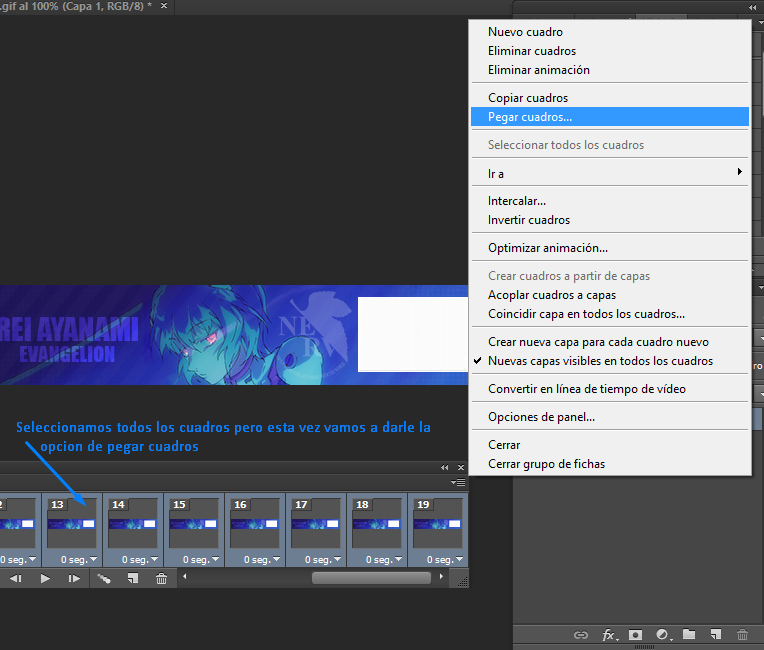
Task: Collapse right panel dock double arrows
Action: click(x=752, y=7)
